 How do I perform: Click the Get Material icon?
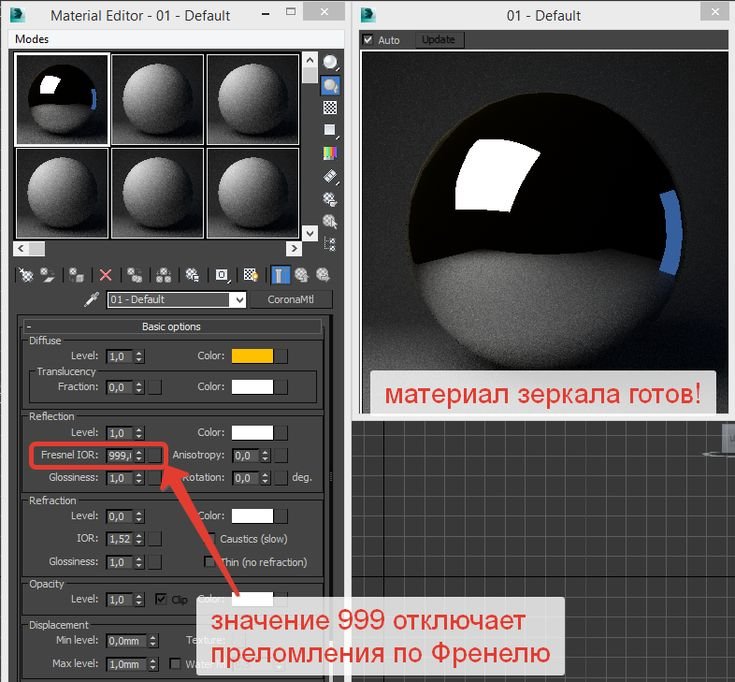point(26,274)
